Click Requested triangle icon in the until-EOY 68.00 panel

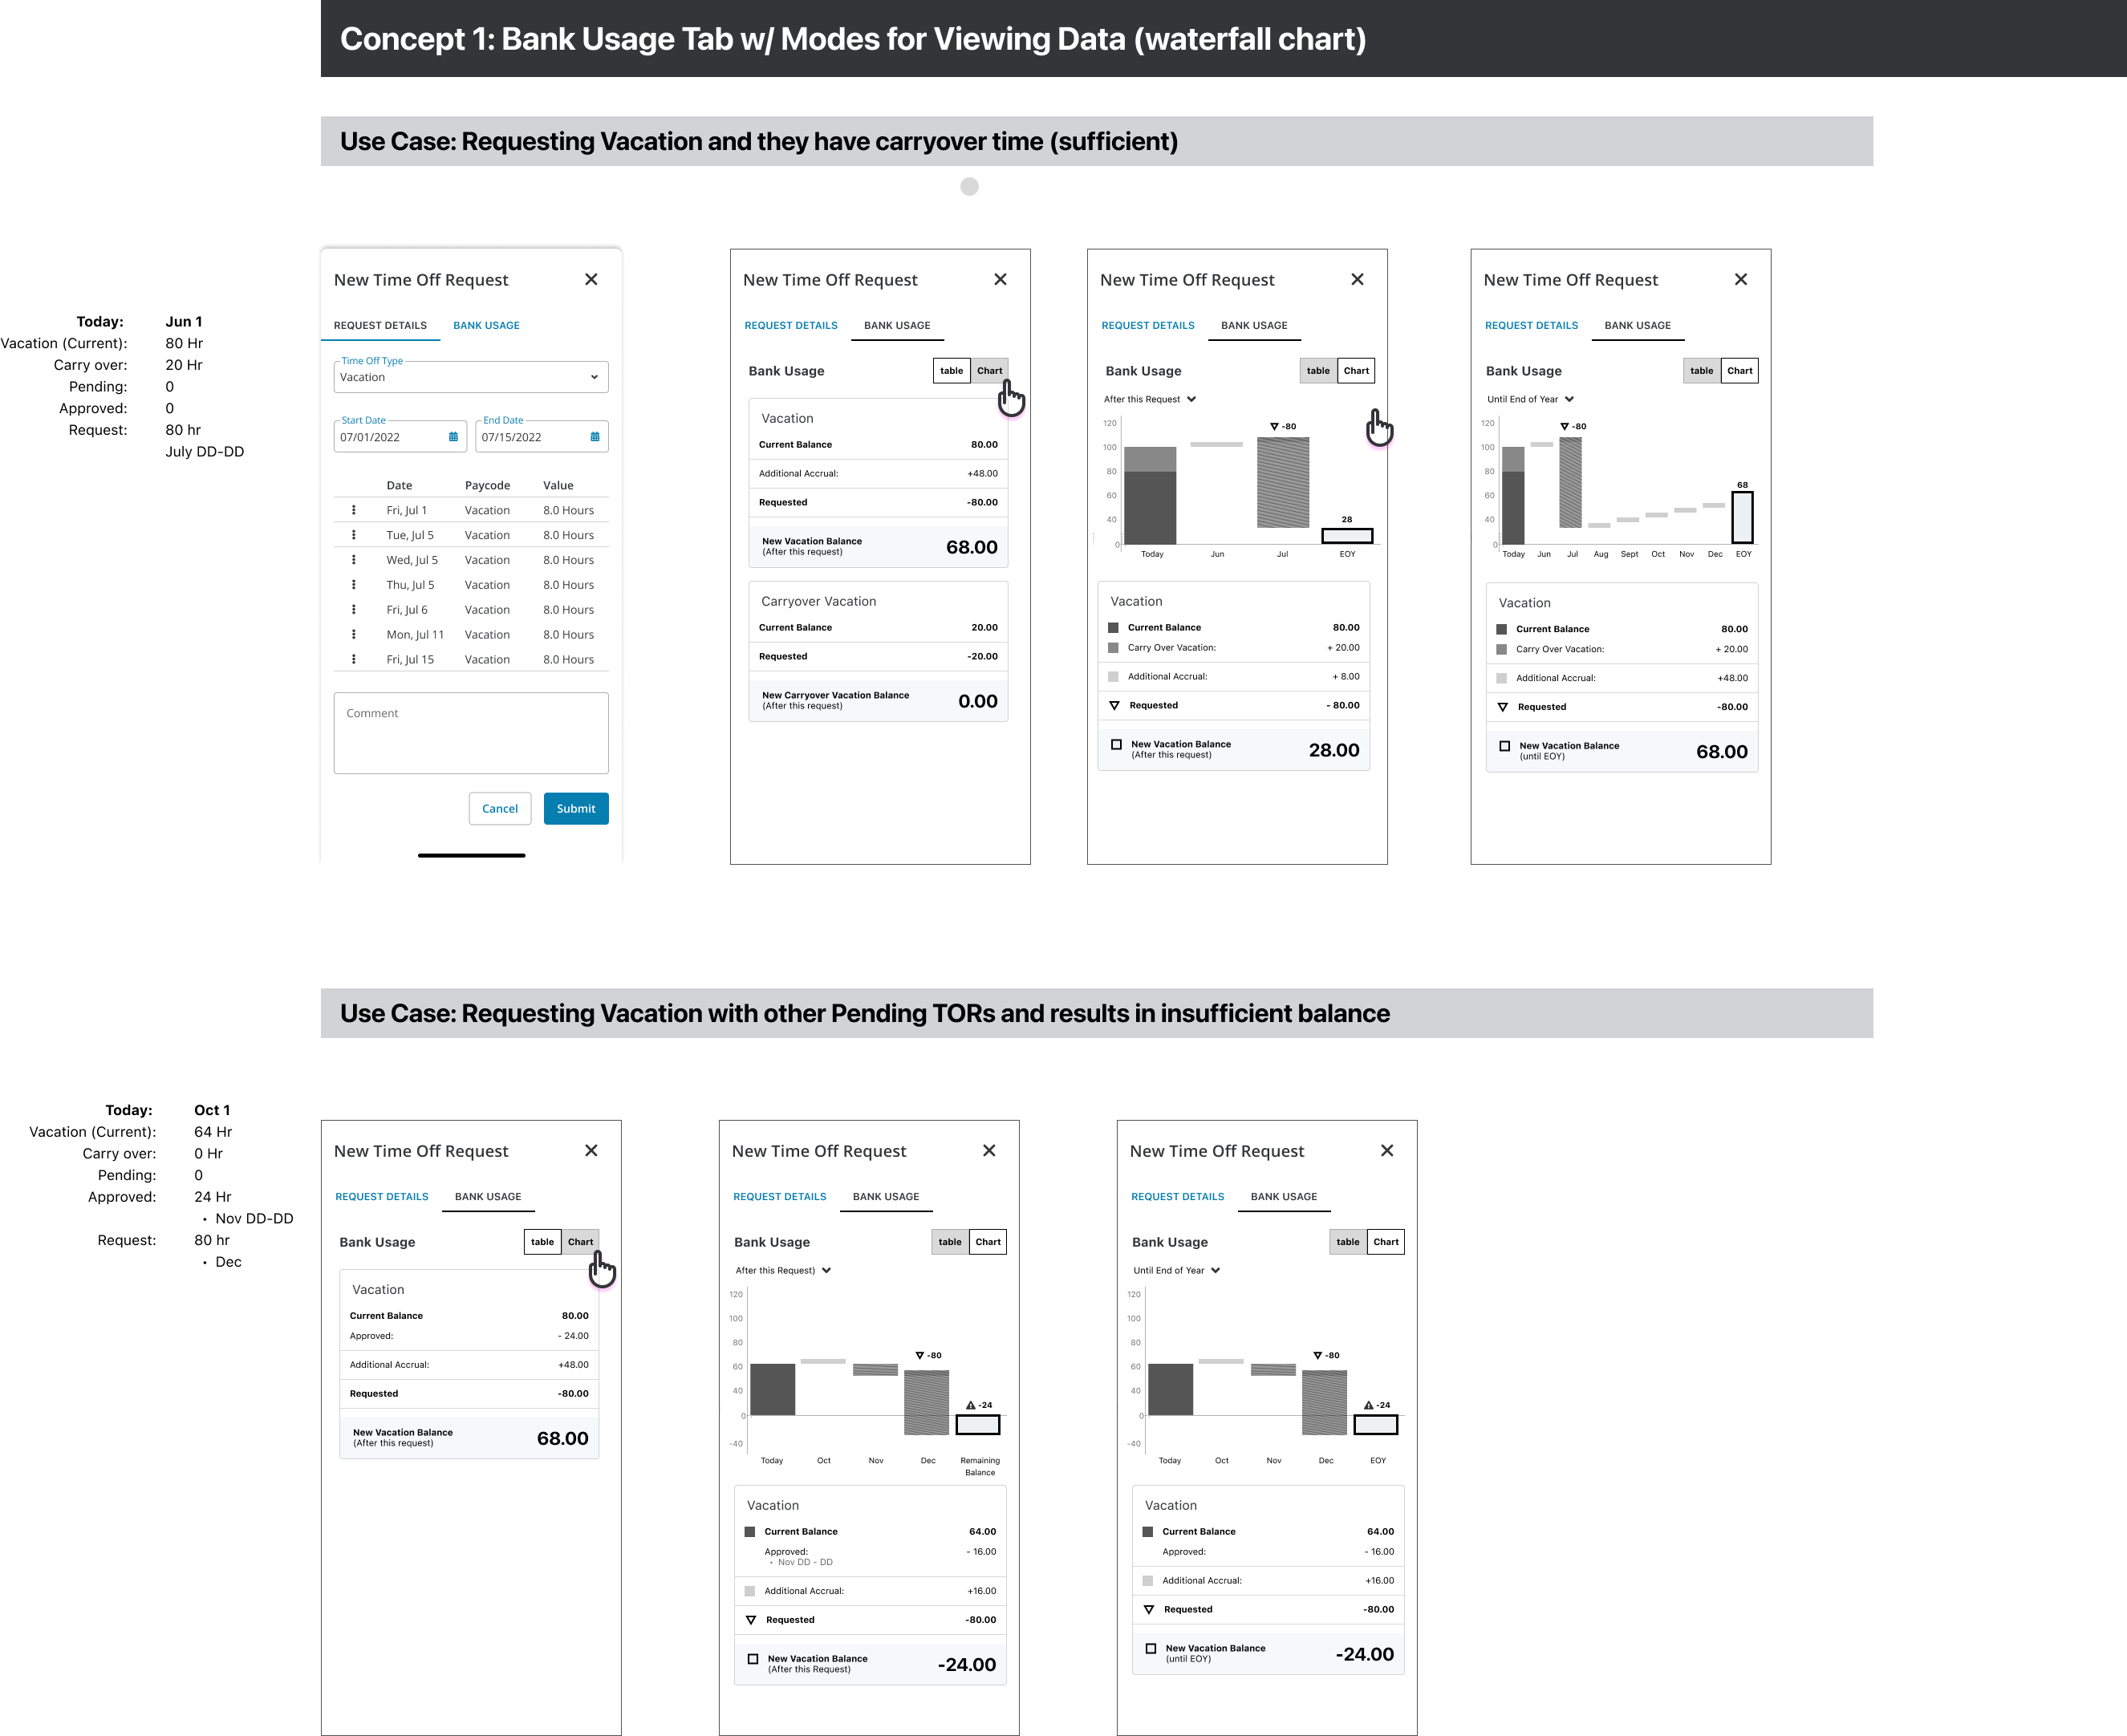coord(1502,708)
